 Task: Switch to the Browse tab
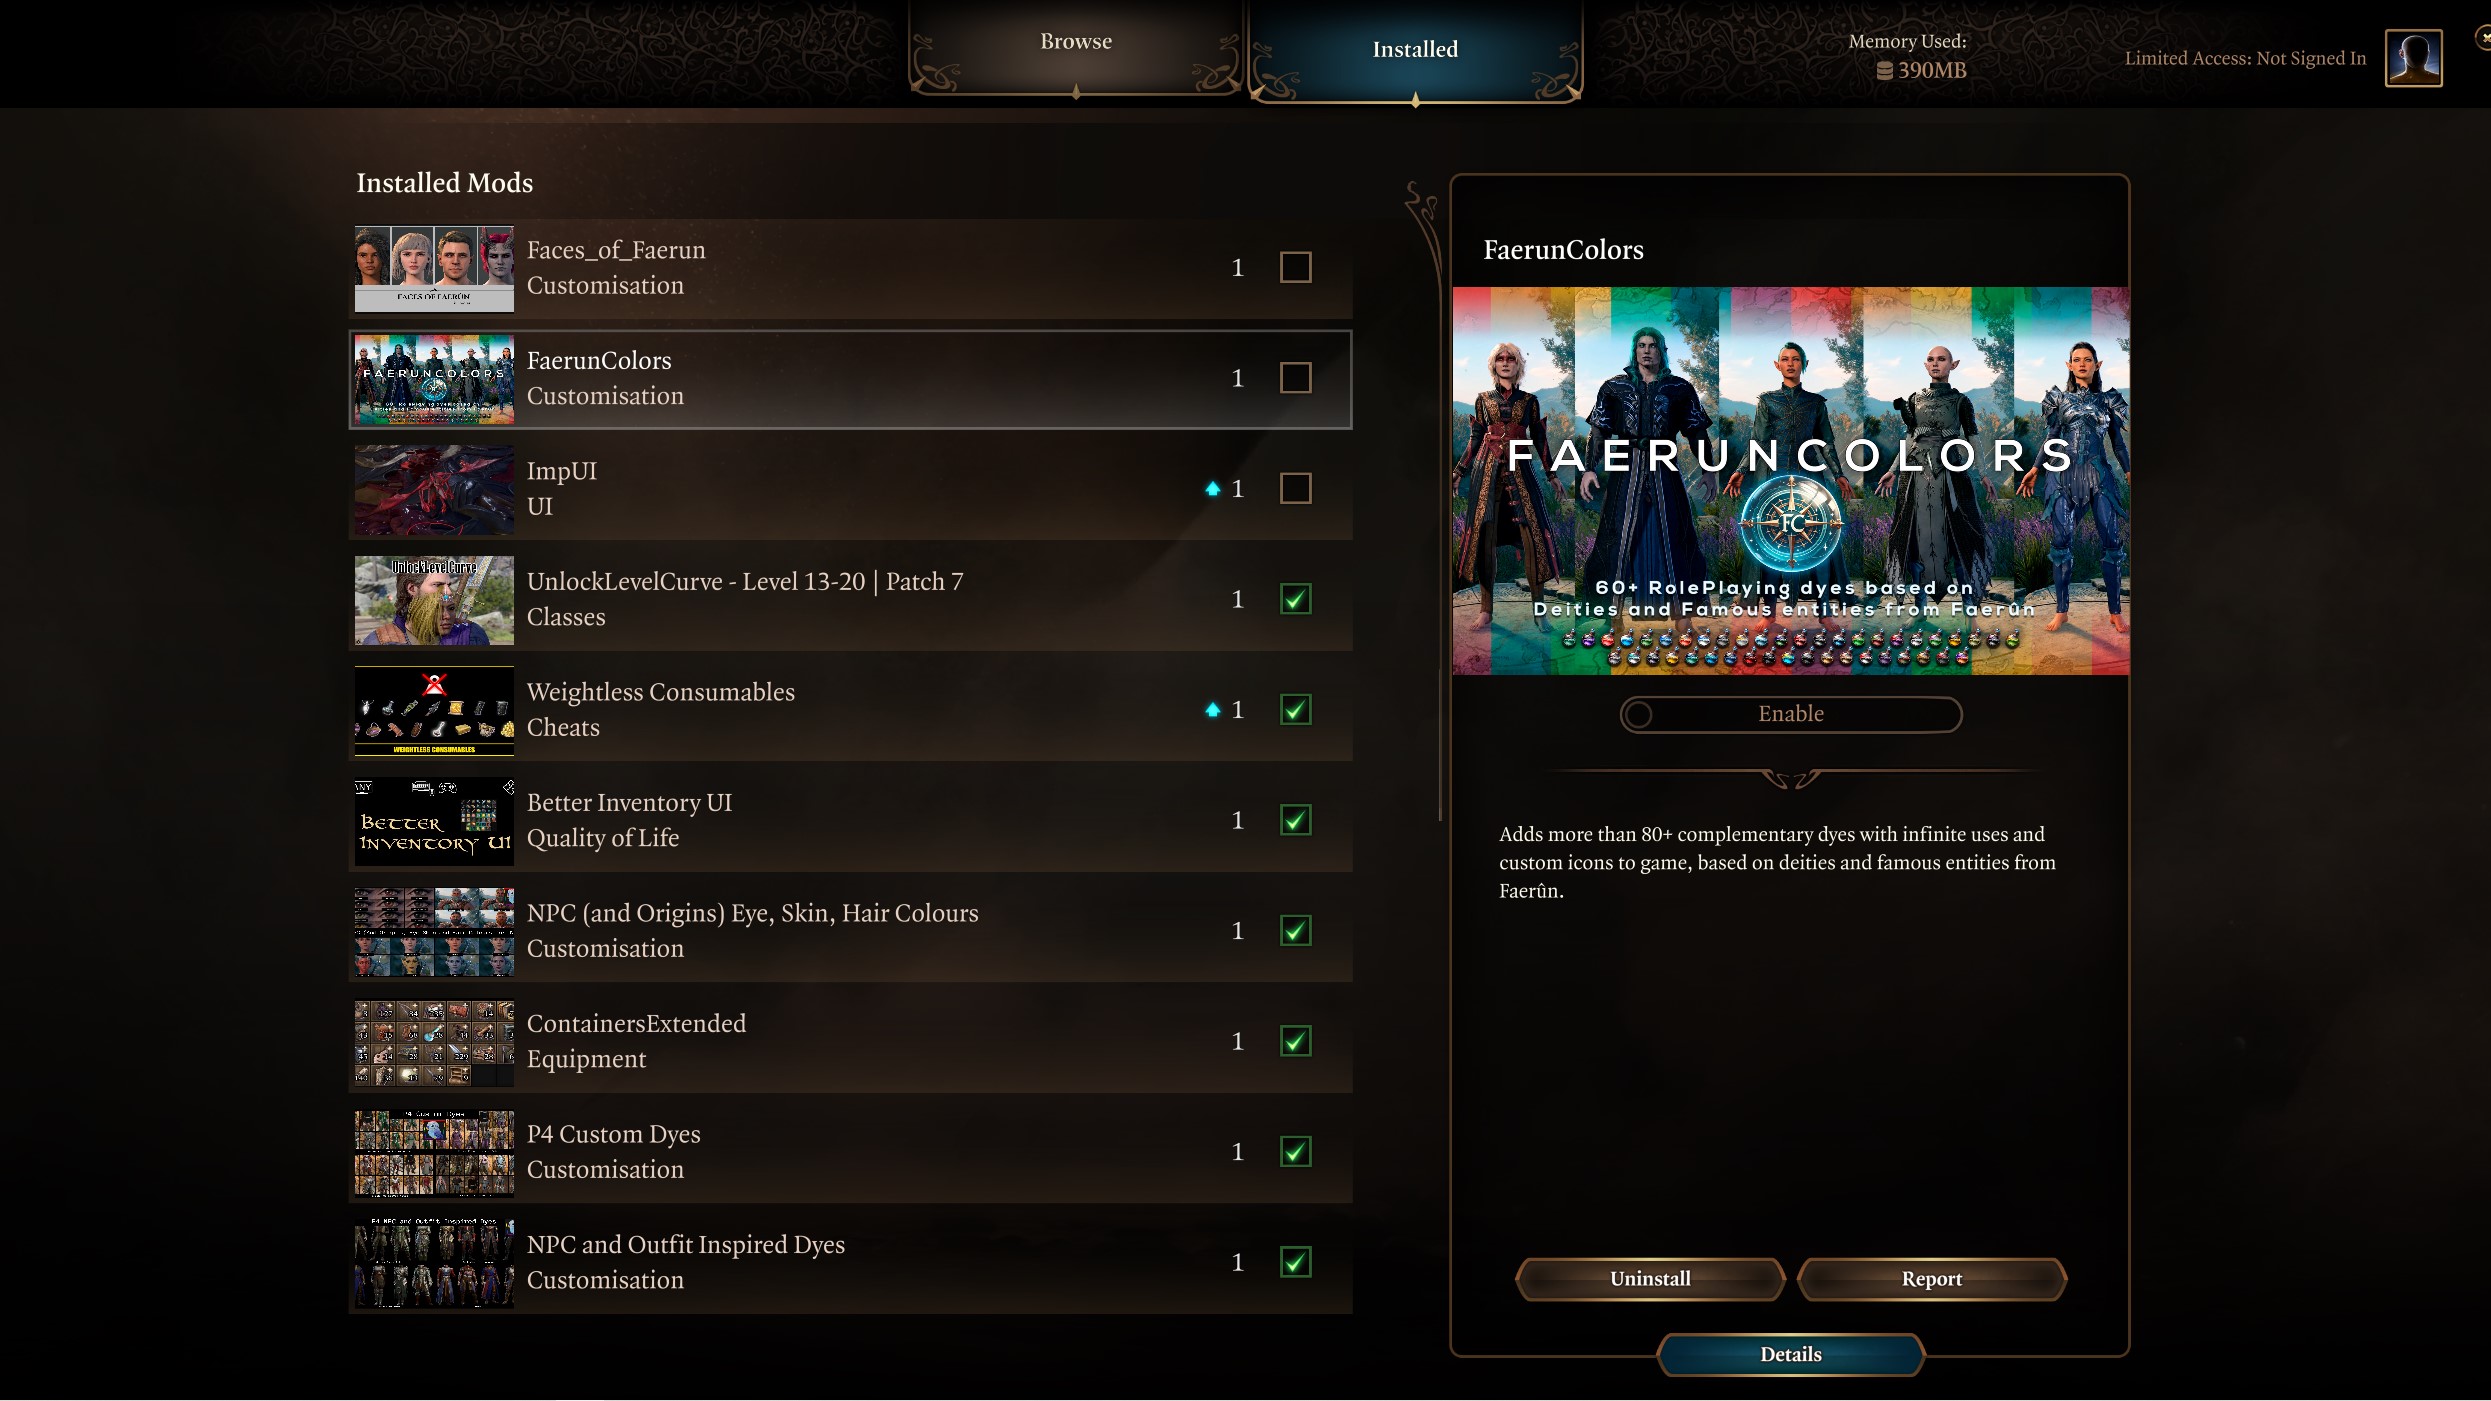[1074, 41]
